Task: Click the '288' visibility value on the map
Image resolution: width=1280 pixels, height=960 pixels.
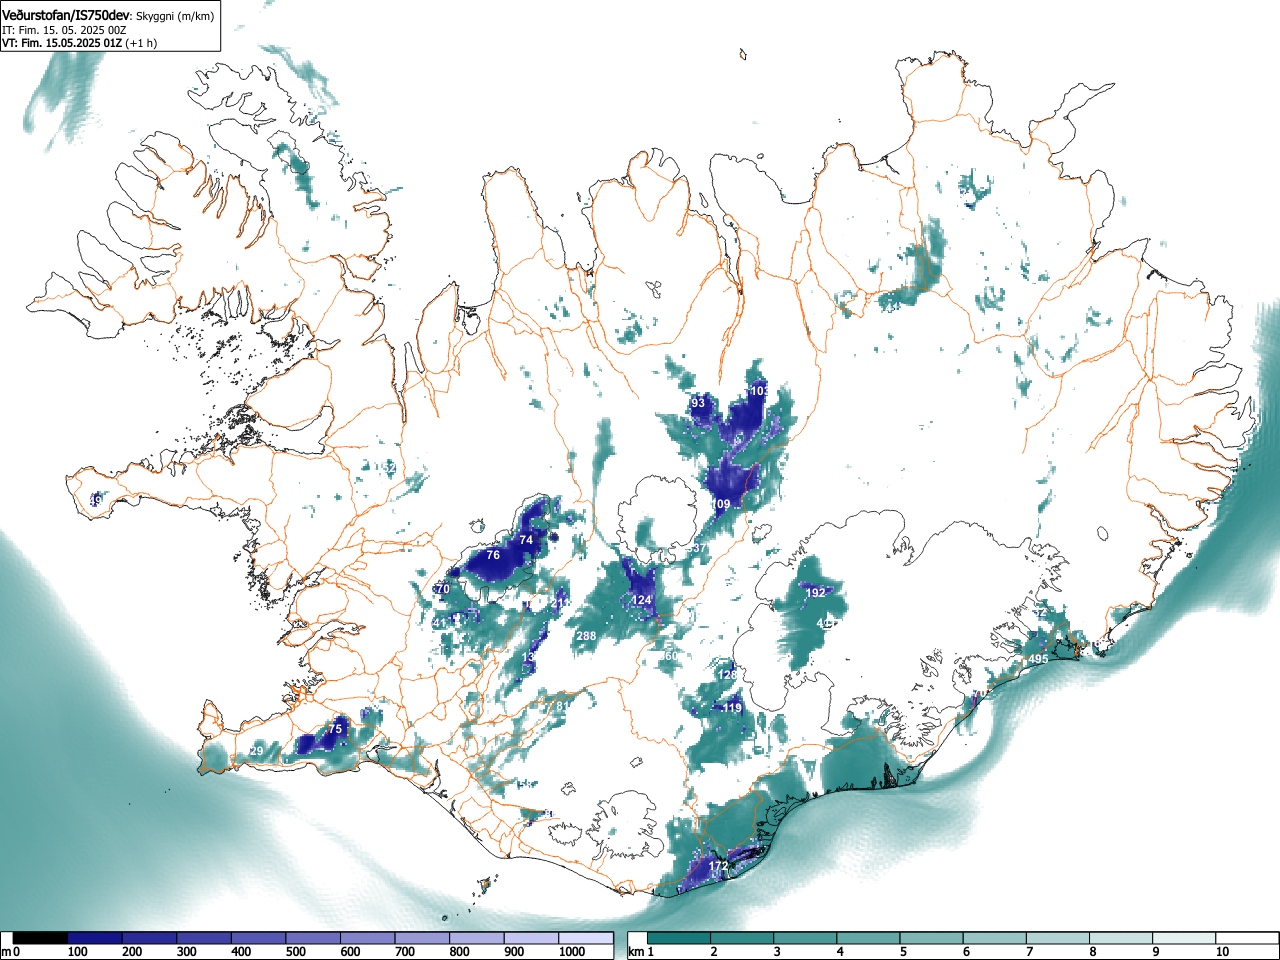Action: tap(586, 636)
